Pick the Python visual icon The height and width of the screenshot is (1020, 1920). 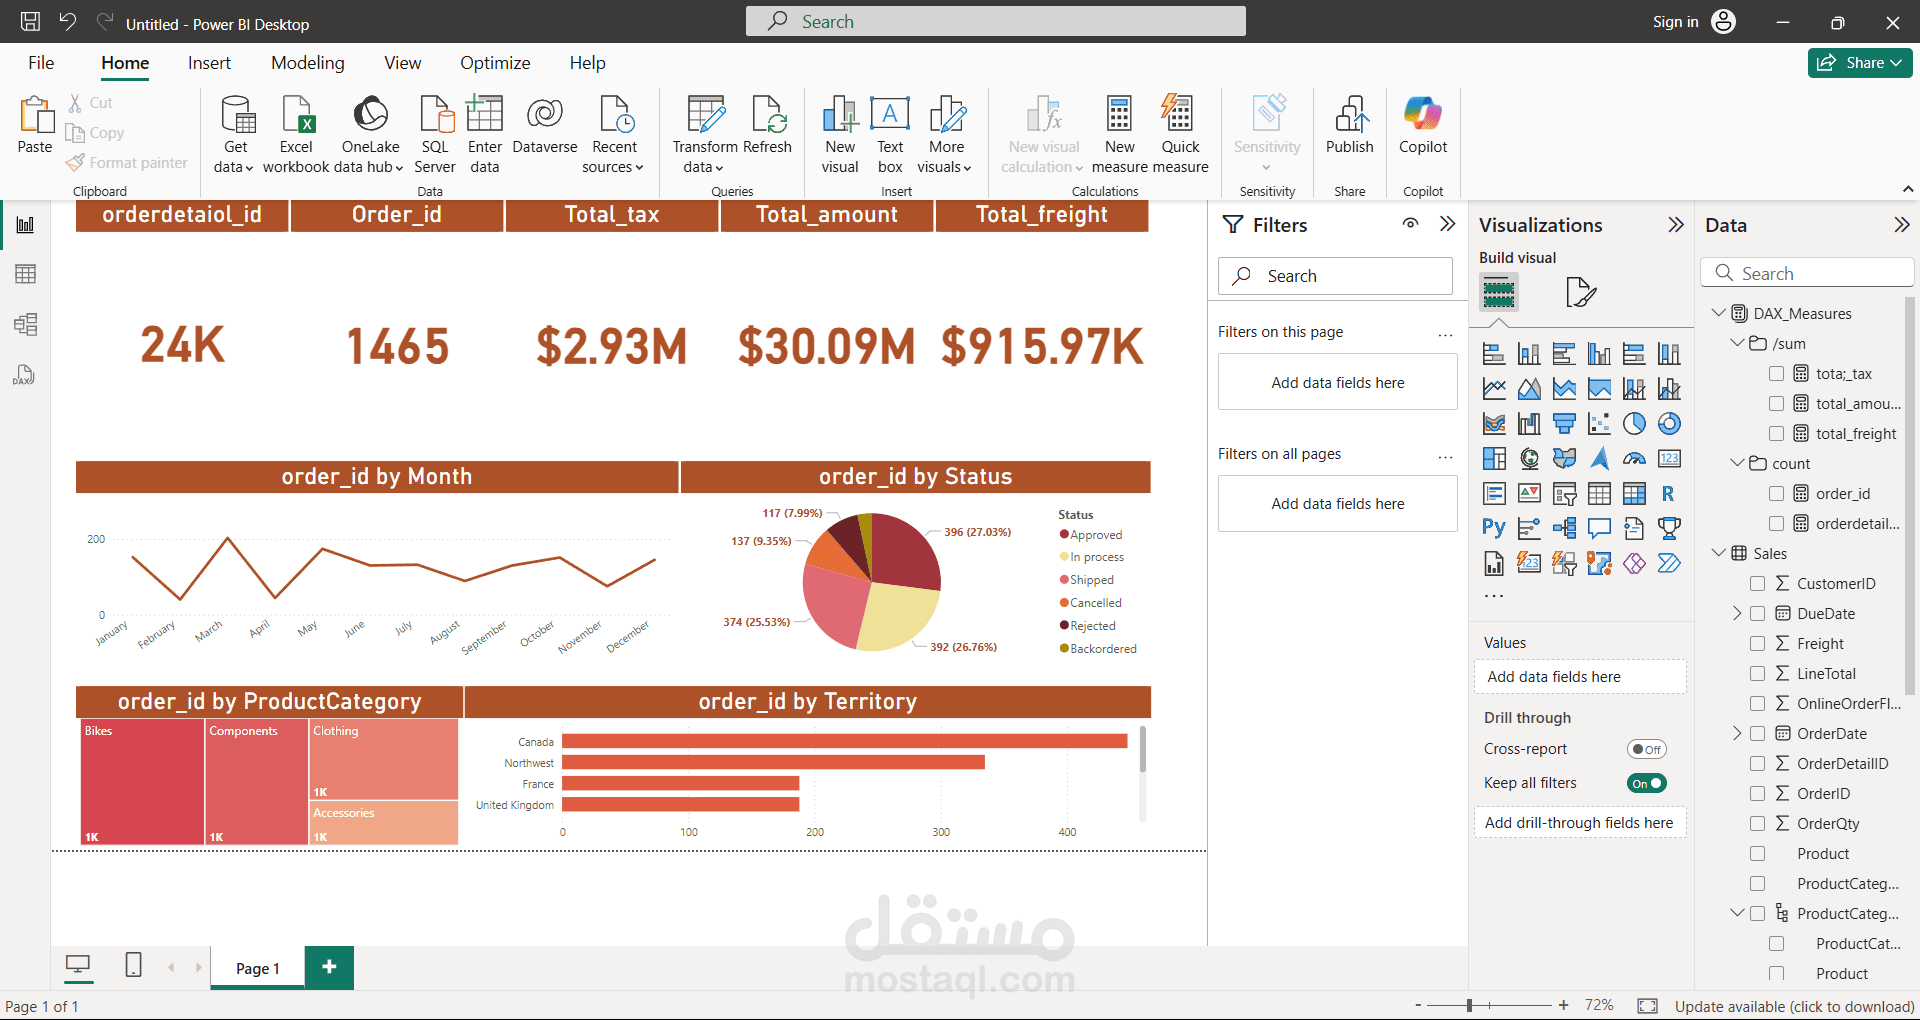(1494, 529)
